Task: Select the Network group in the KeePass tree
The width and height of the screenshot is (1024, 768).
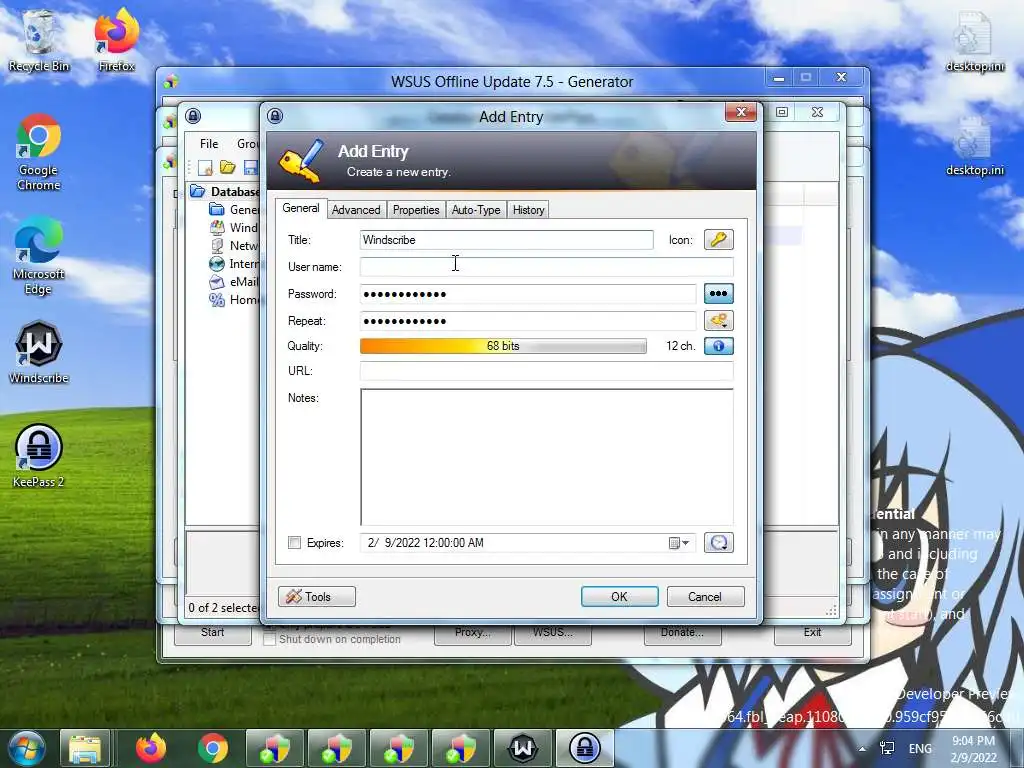Action: click(234, 246)
